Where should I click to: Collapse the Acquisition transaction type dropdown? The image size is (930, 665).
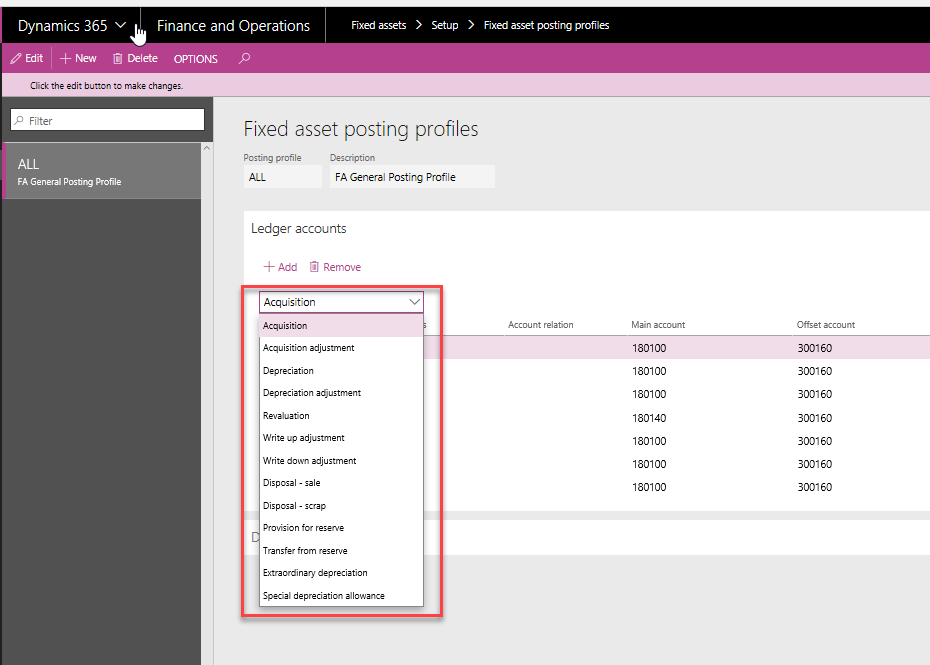[414, 302]
